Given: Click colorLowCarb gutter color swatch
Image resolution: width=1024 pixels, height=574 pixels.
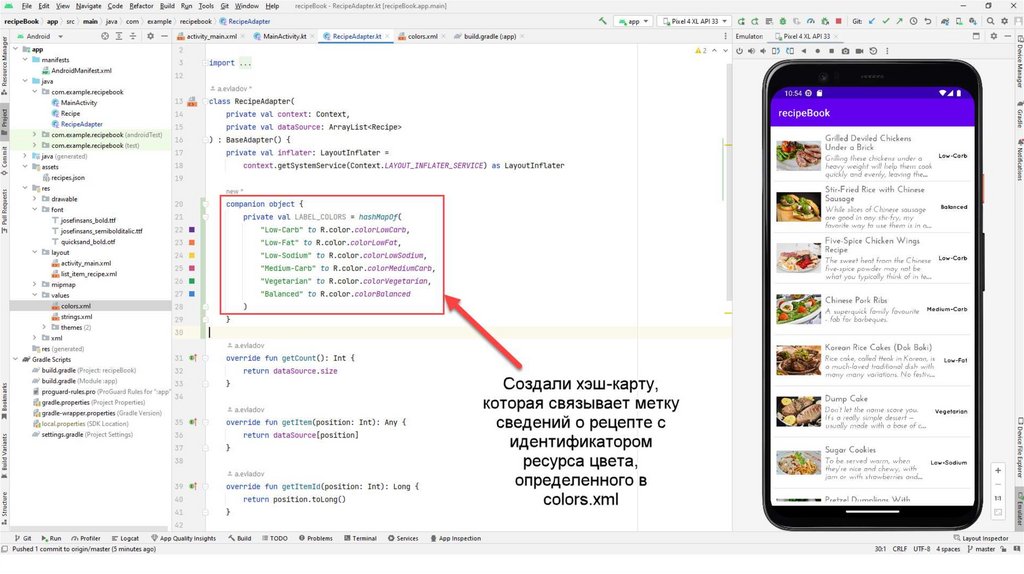Looking at the screenshot, I should pos(192,230).
